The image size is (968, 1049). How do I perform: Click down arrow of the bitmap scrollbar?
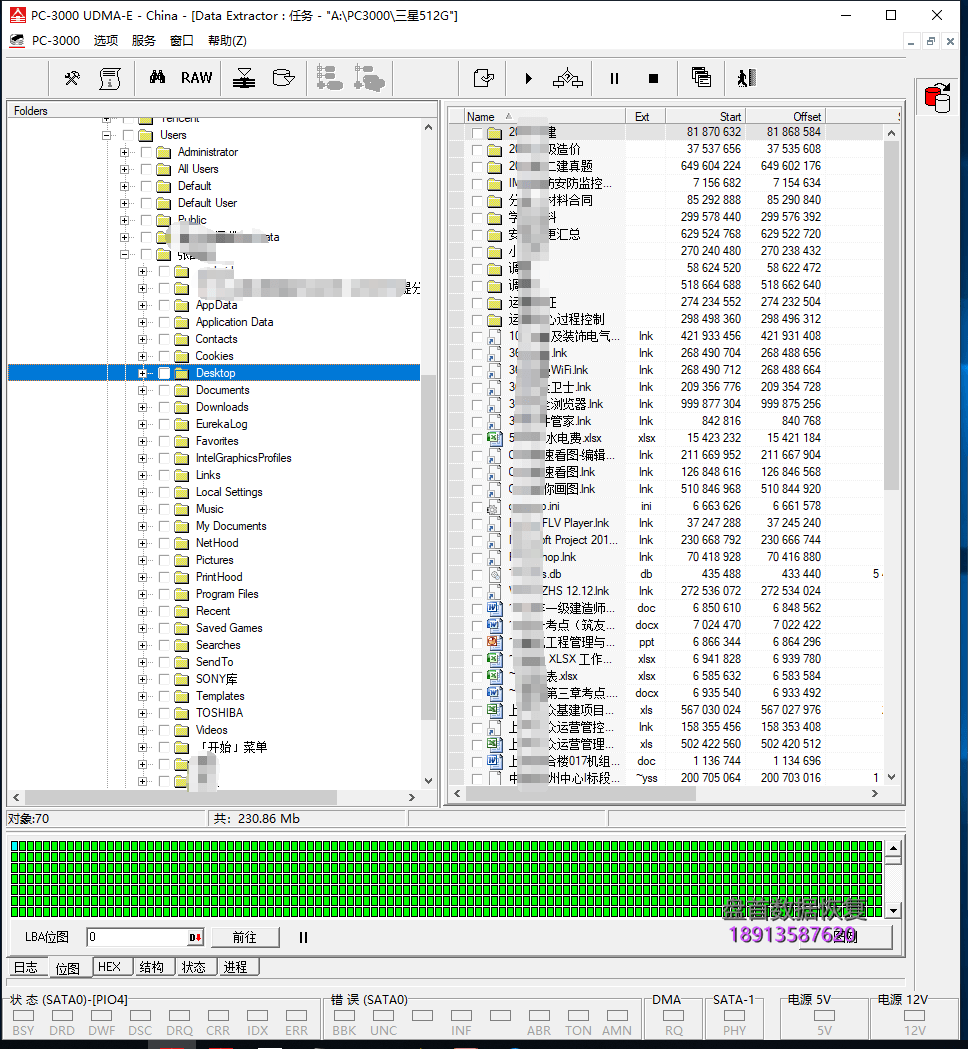point(894,910)
